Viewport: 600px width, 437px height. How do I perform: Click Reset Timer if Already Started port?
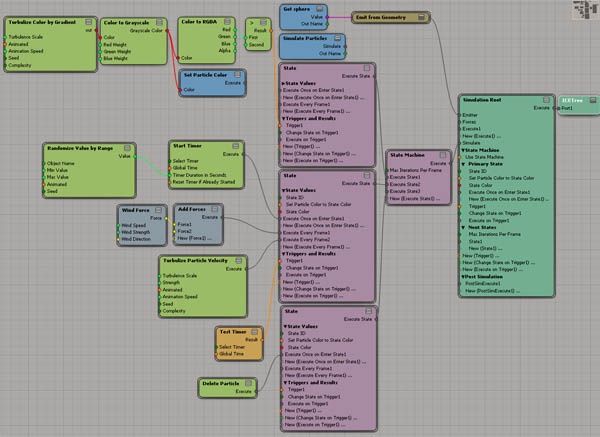pyautogui.click(x=170, y=182)
